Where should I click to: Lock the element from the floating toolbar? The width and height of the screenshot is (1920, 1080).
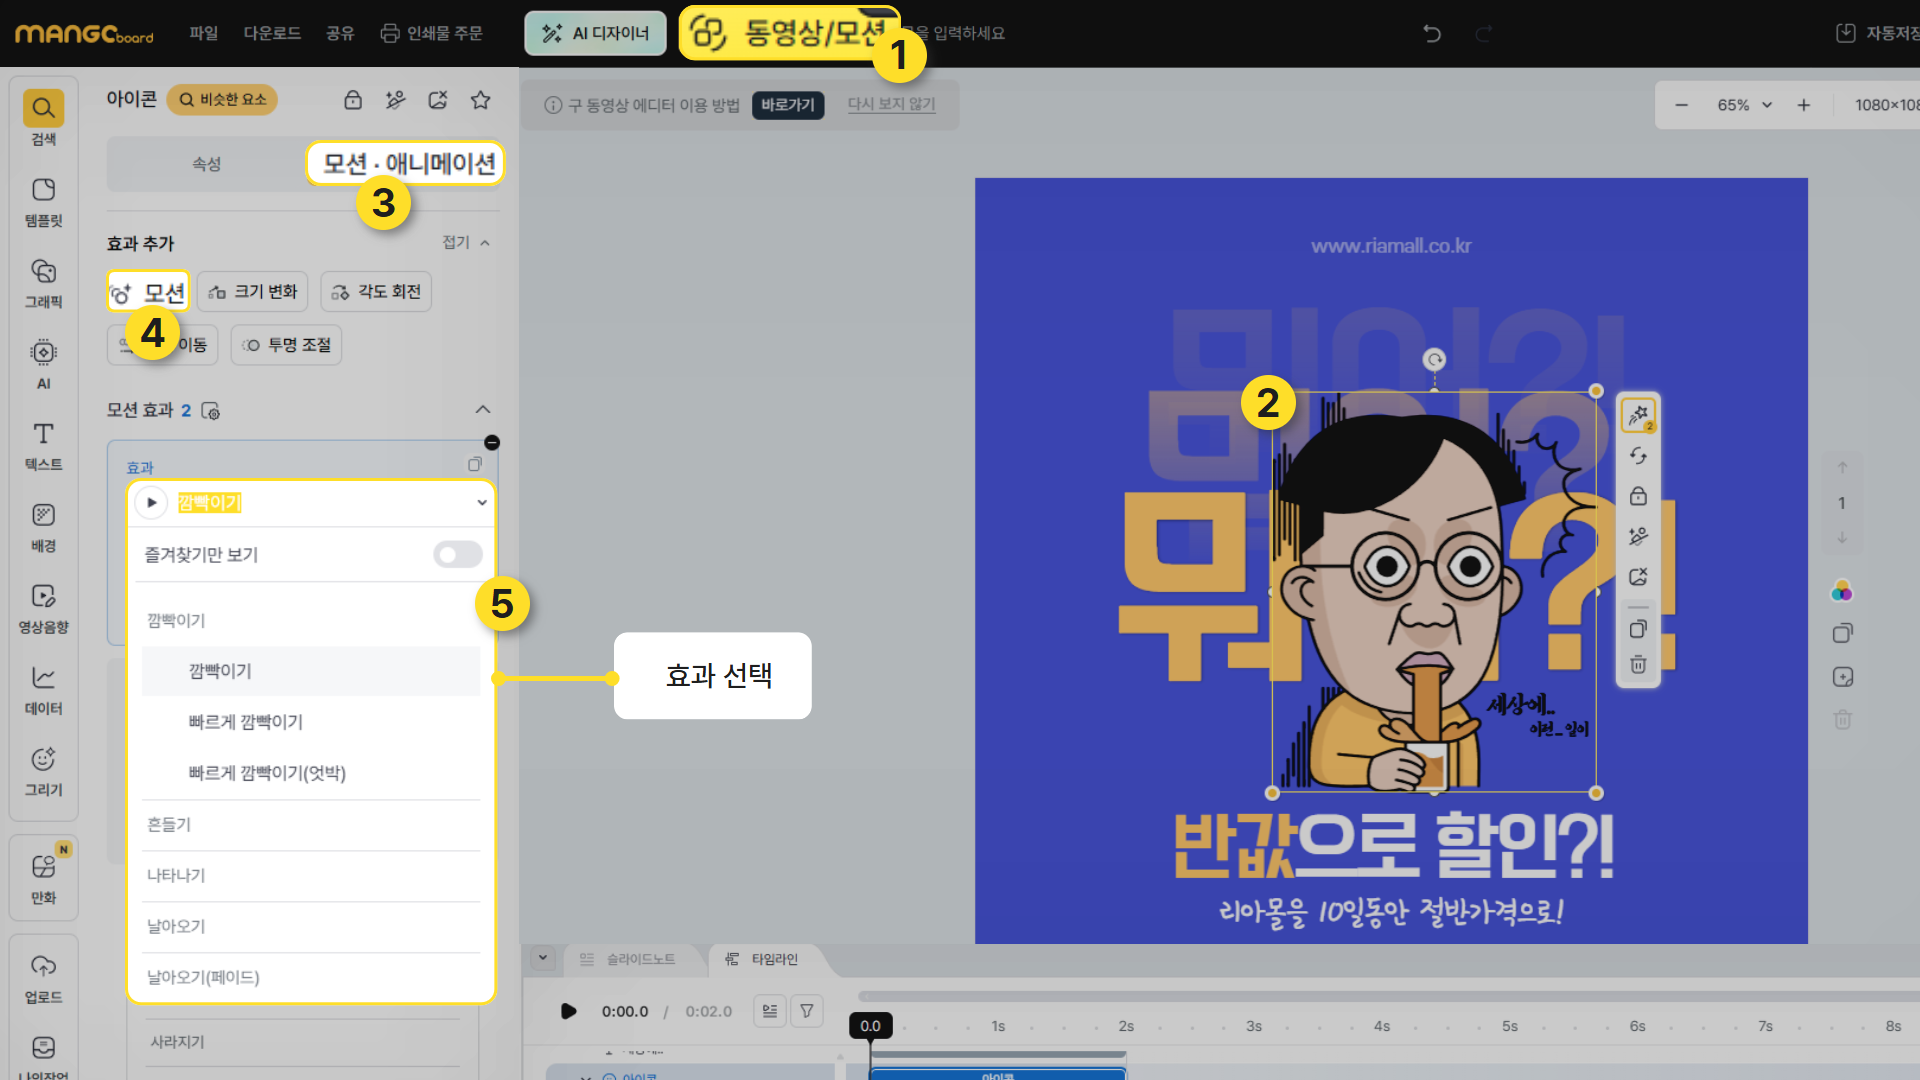click(1638, 496)
